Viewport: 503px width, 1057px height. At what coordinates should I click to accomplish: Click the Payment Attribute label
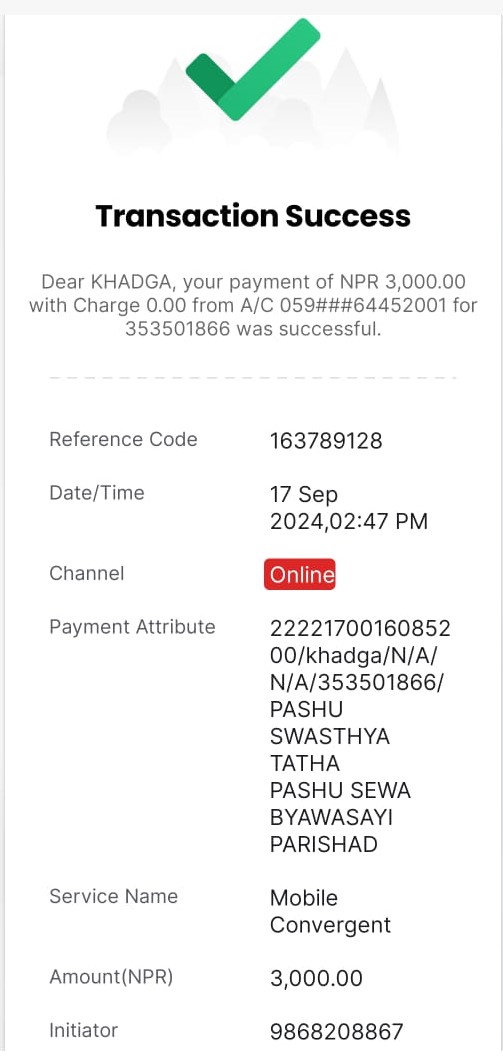click(x=133, y=627)
